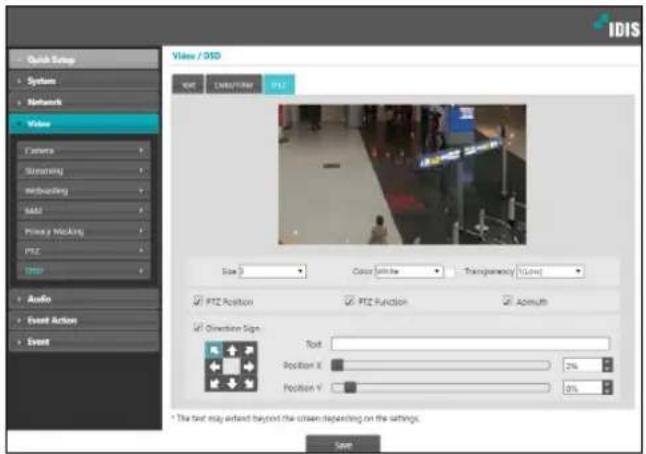646x454 pixels.
Task: Select the up direction arrow
Action: (x=232, y=351)
